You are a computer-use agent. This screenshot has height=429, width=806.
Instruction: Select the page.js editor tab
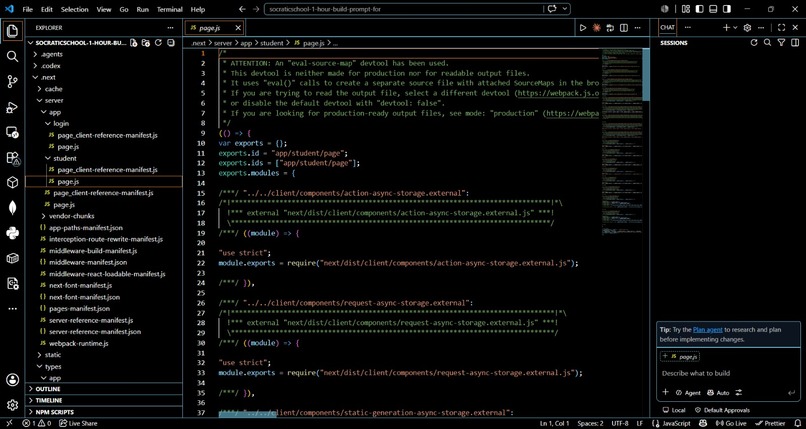(213, 28)
